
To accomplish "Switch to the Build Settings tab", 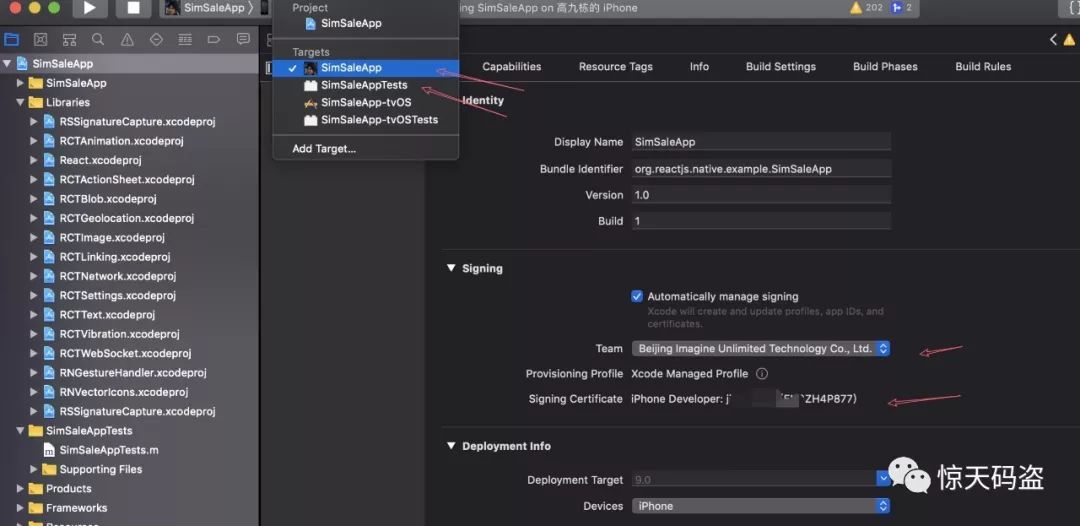I will tap(781, 67).
